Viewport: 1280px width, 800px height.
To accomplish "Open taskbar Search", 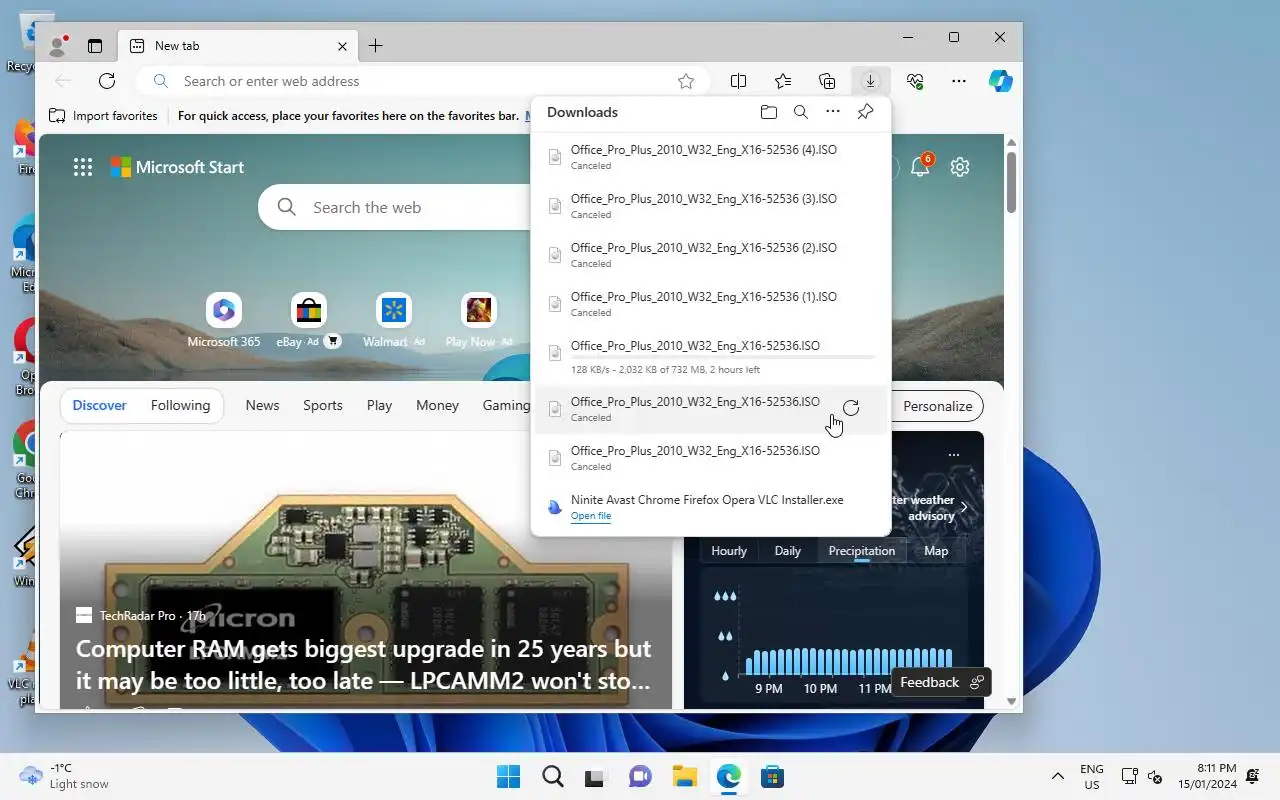I will coord(553,776).
